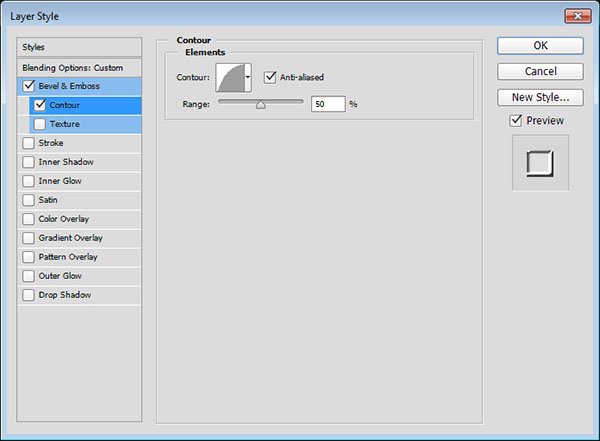Enable the Pattern Overlay checkbox
This screenshot has width=600, height=441.
tap(28, 257)
